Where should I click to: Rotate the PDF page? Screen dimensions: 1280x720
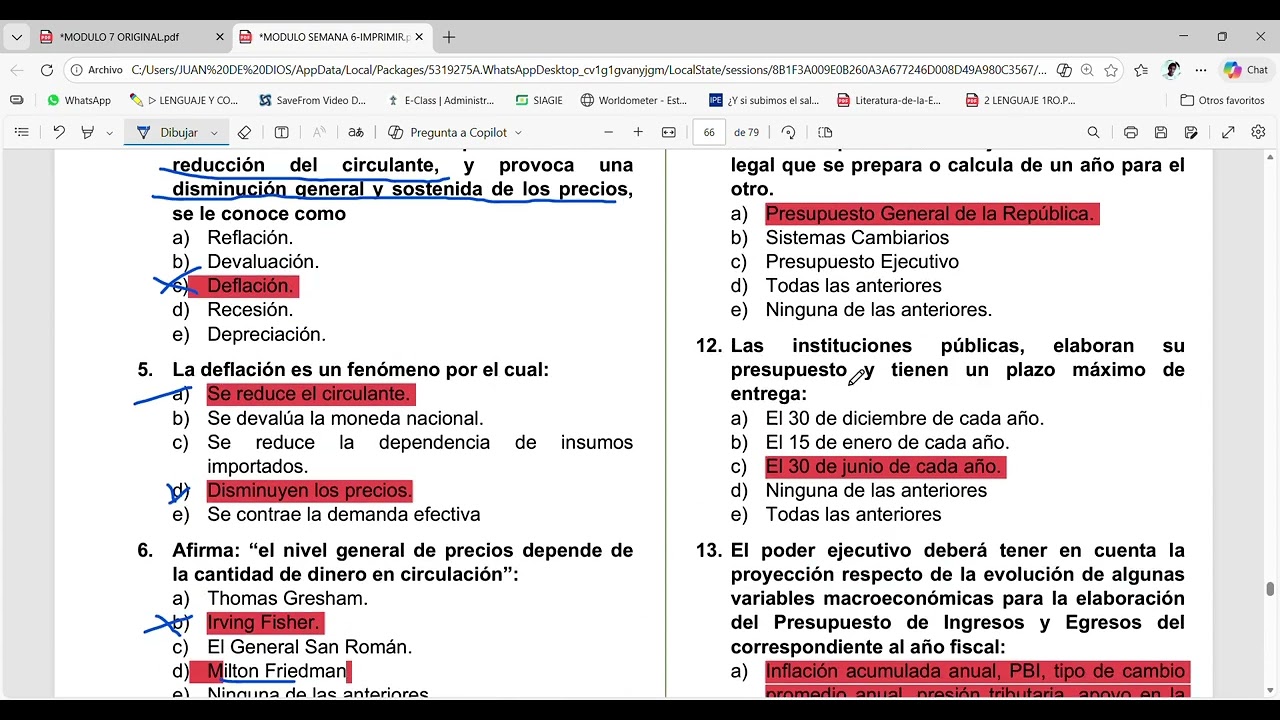[x=788, y=132]
